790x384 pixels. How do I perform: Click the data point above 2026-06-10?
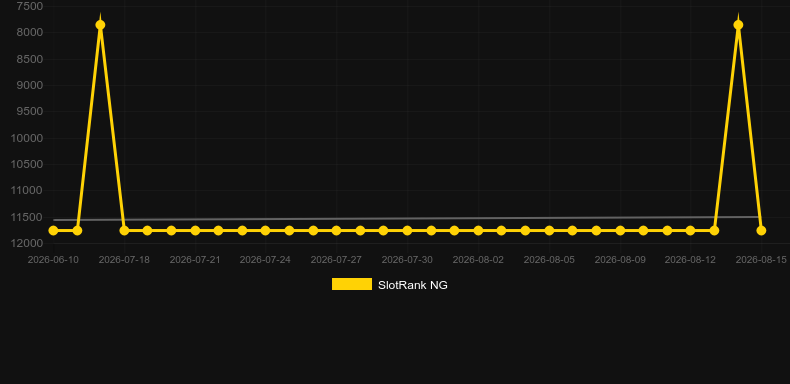53,230
